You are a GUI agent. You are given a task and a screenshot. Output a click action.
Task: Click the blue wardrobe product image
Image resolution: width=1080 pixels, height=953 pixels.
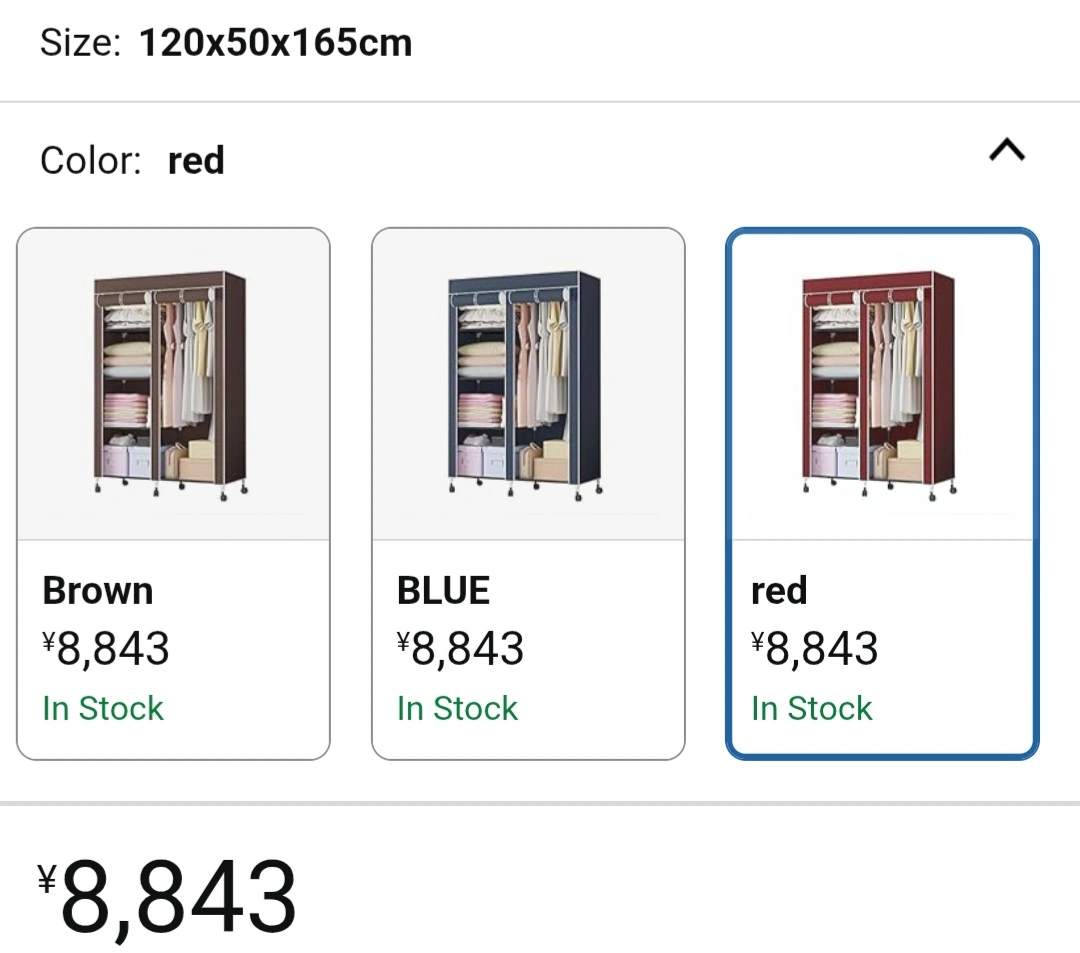[525, 386]
